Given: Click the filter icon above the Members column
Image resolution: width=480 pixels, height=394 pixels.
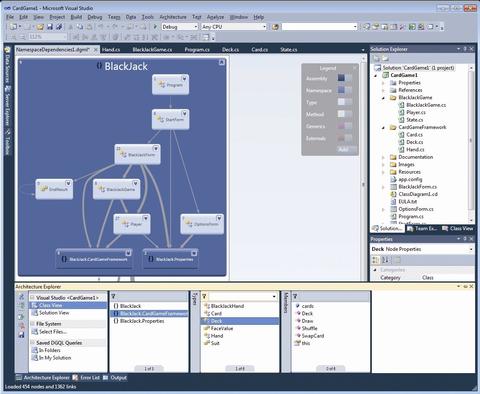Looking at the screenshot, I should pyautogui.click(x=295, y=296).
